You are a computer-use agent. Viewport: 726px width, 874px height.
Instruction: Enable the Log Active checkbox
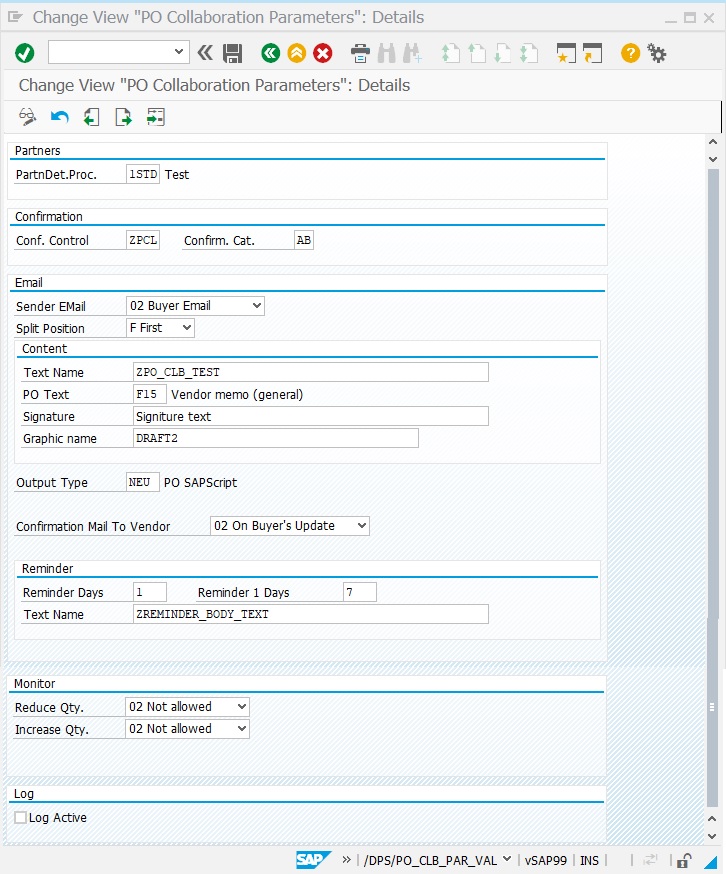click(x=21, y=817)
